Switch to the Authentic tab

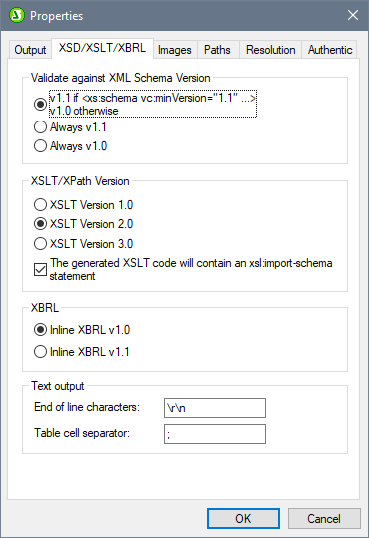point(330,50)
